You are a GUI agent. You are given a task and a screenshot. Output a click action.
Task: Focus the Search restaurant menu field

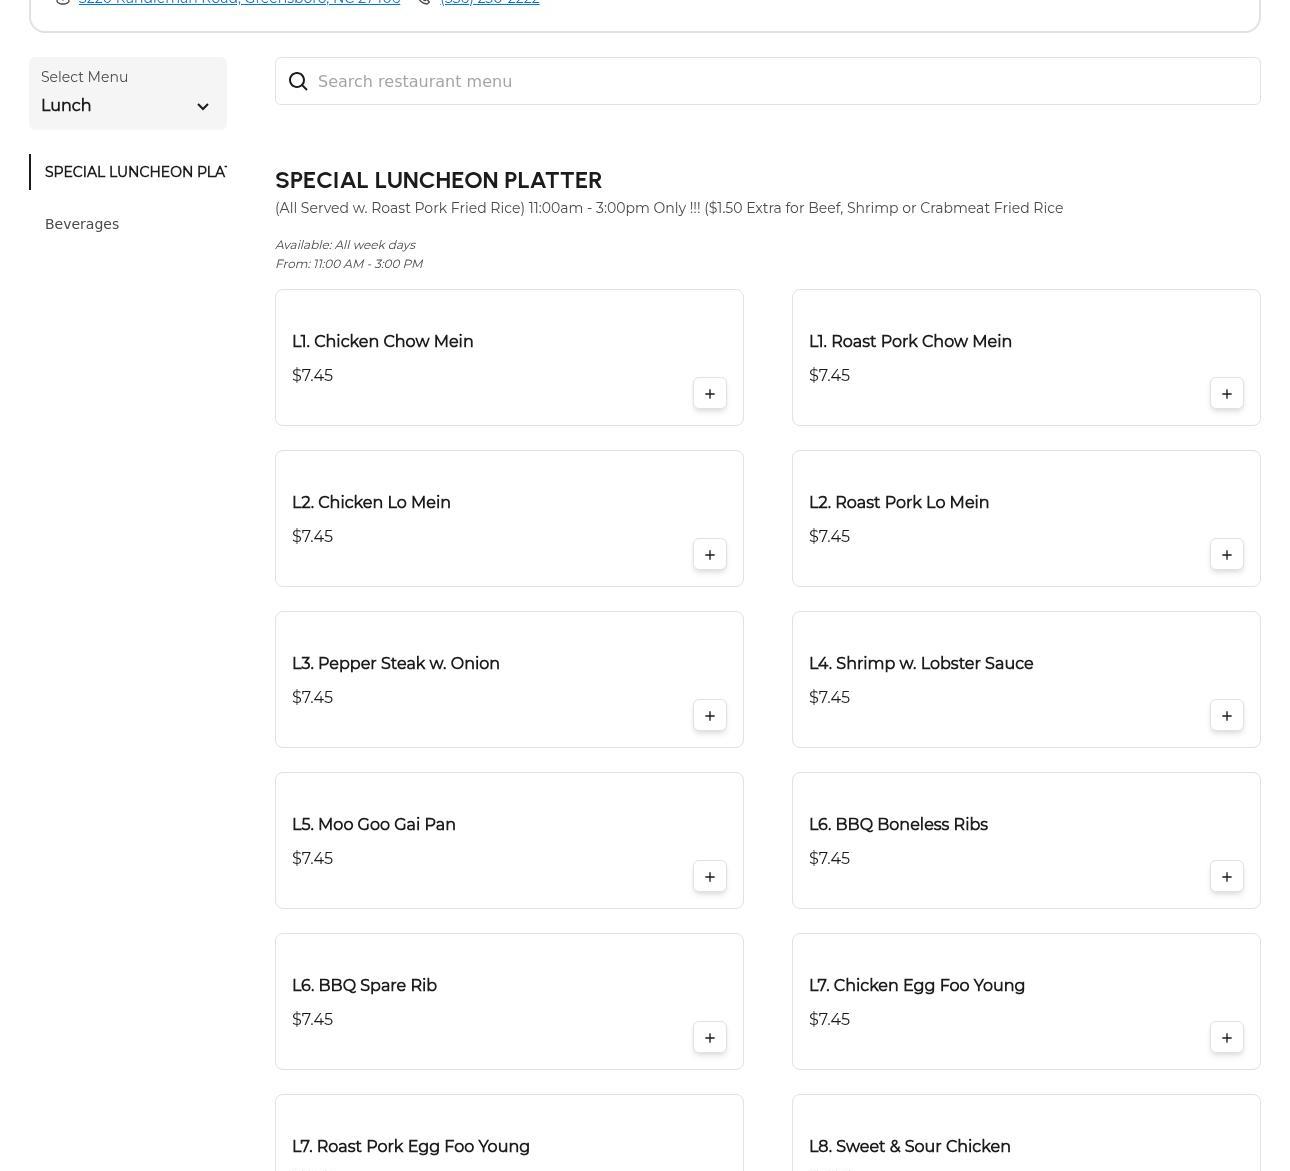pos(780,82)
